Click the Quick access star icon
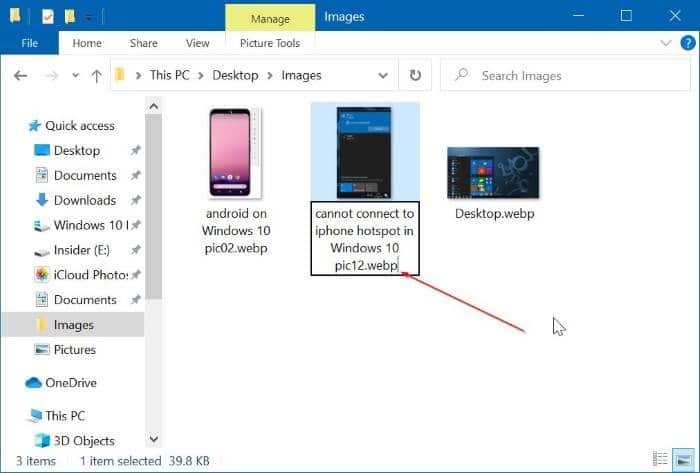Screen dimensions: 700x473 coord(34,126)
